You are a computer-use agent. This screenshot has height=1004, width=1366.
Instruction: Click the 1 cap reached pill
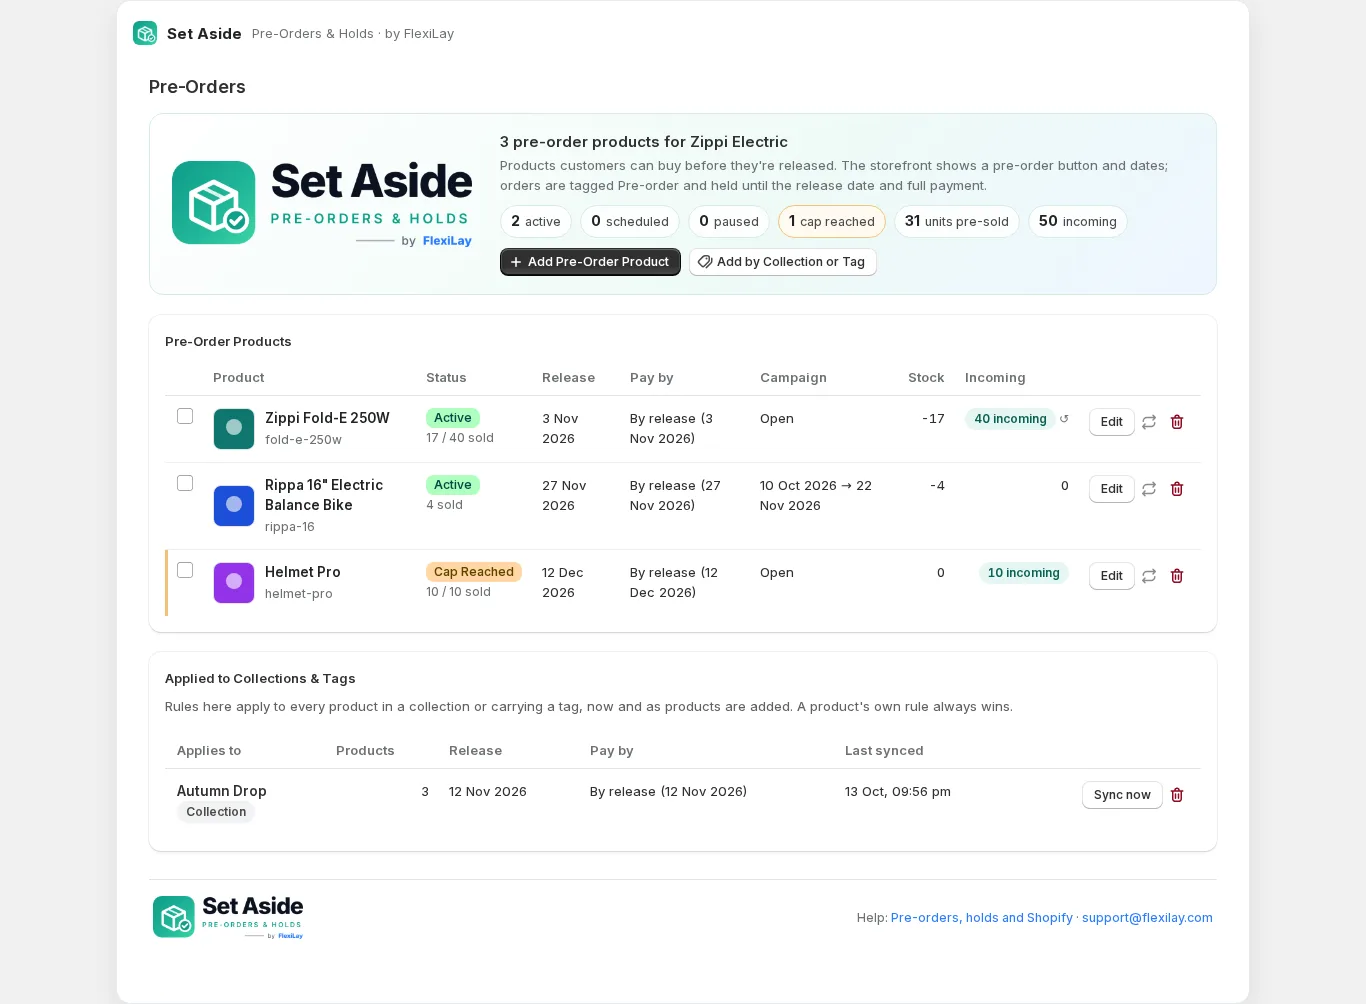(x=832, y=222)
